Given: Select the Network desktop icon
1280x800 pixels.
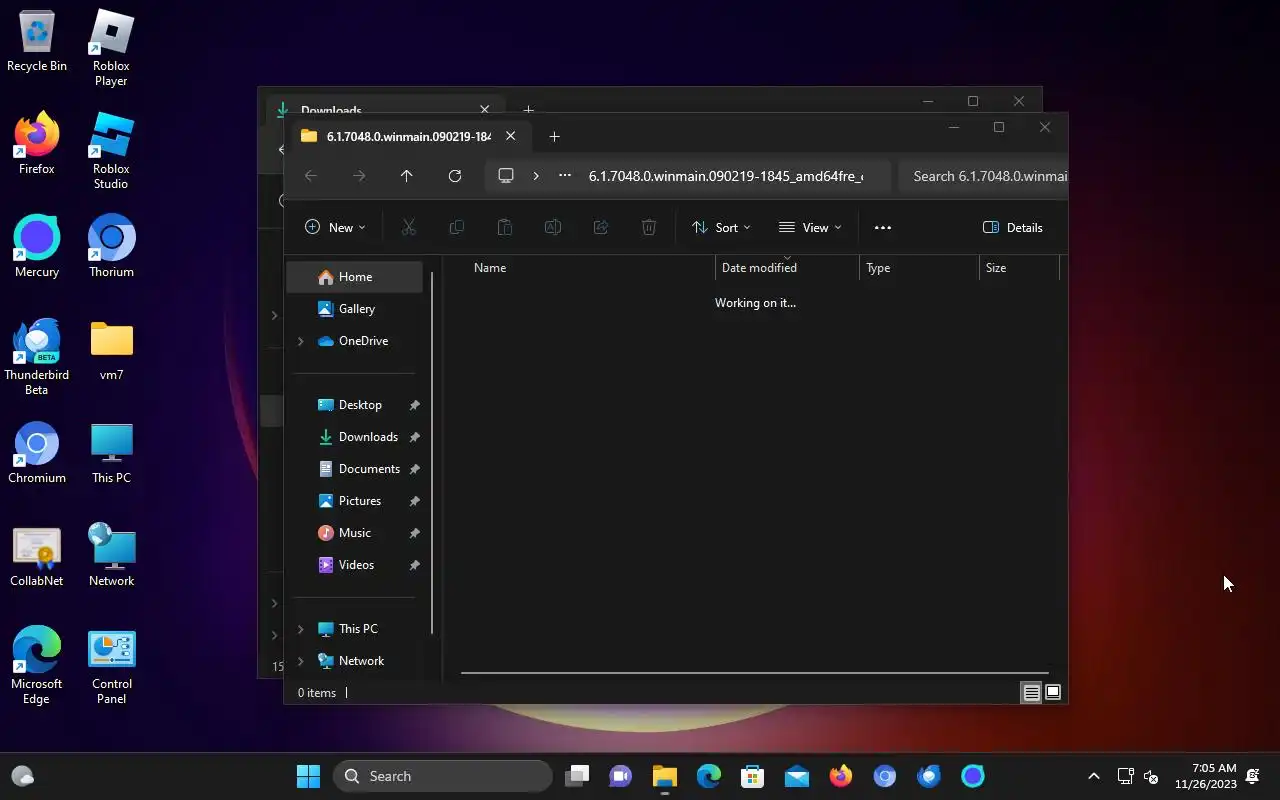Looking at the screenshot, I should pyautogui.click(x=111, y=555).
